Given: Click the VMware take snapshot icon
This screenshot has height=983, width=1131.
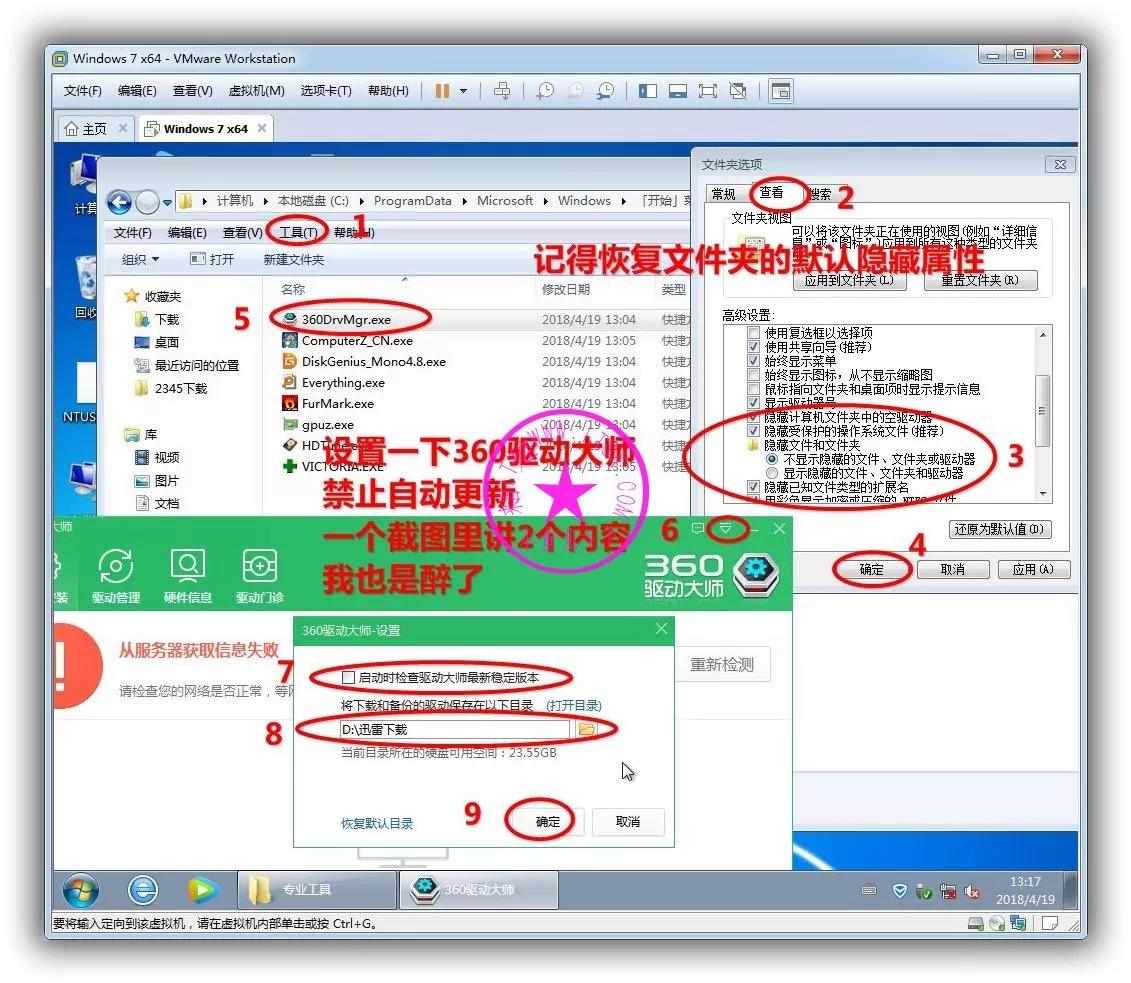Looking at the screenshot, I should tap(545, 91).
